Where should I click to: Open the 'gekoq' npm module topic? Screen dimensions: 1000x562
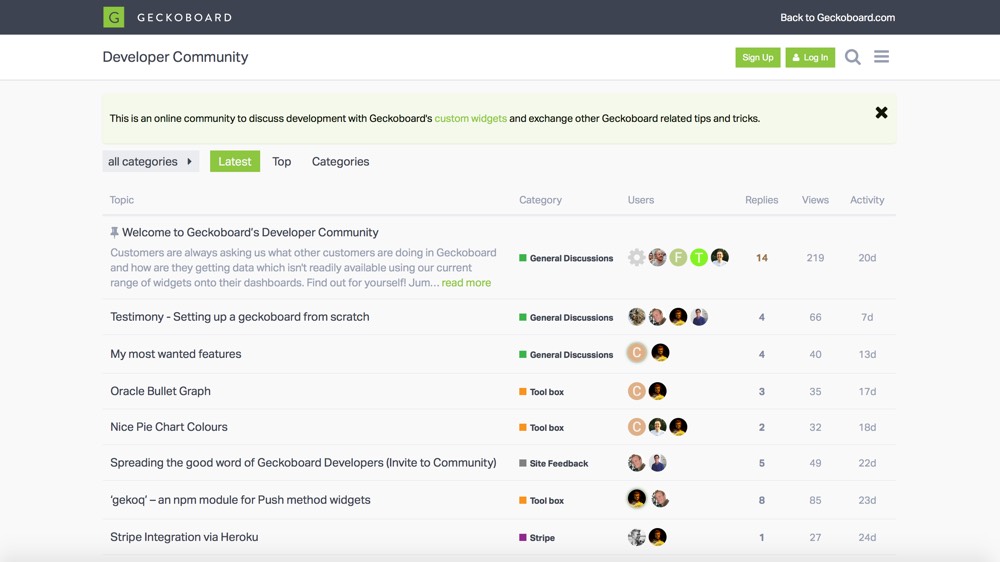tap(240, 499)
